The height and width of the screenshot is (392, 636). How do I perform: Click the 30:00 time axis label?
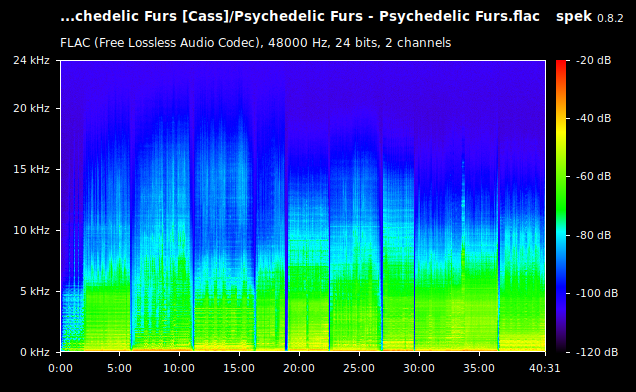click(x=419, y=368)
